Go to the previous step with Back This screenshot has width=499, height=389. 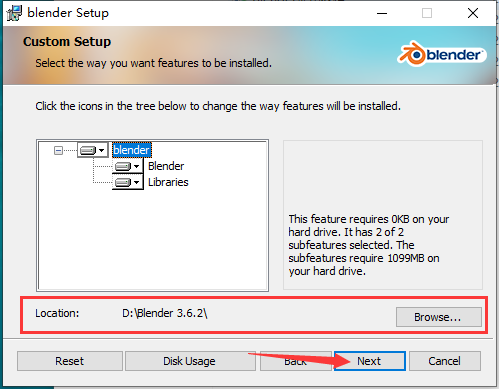296,361
